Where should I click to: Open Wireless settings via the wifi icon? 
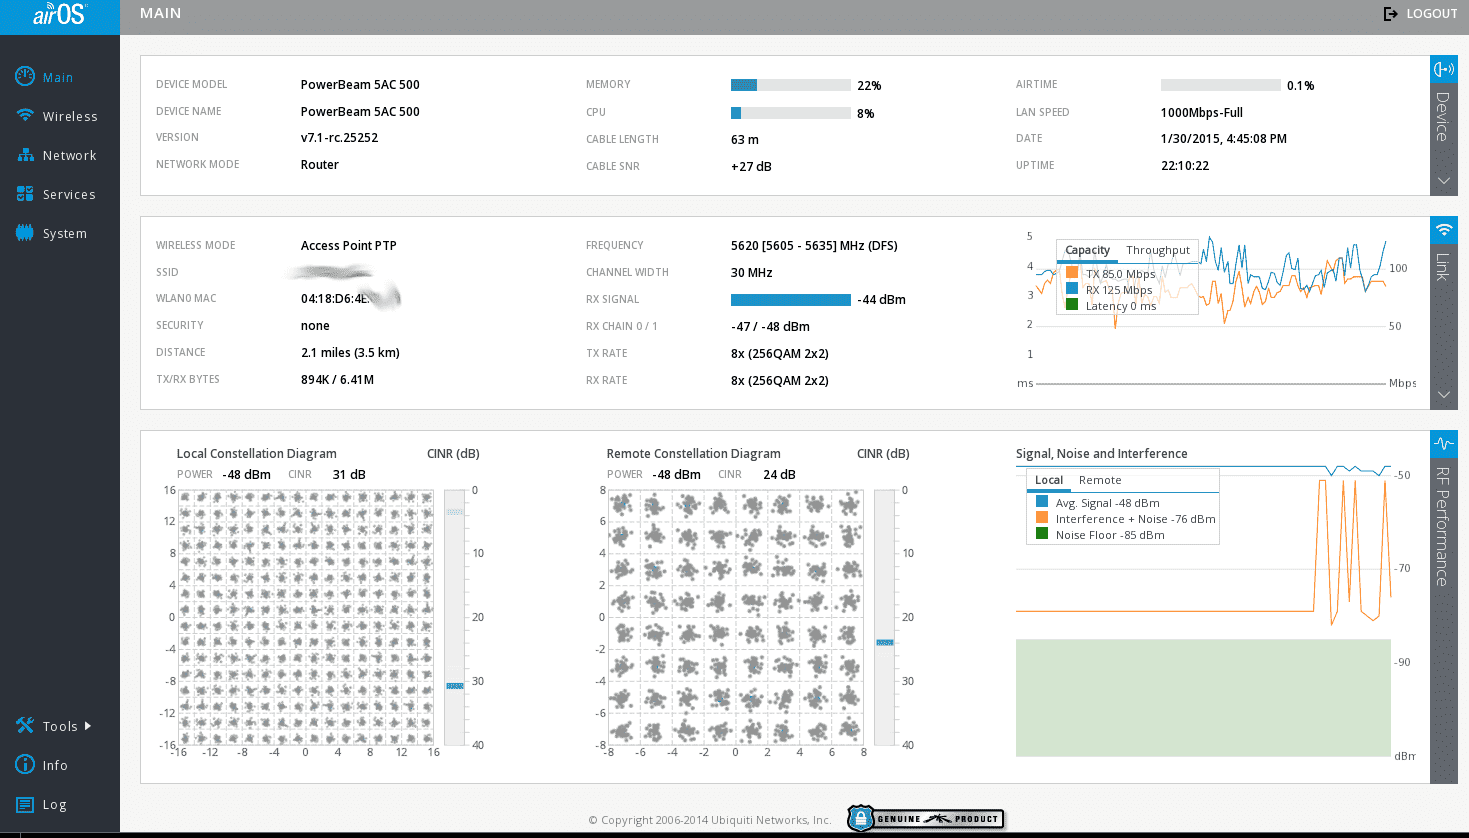click(x=25, y=116)
